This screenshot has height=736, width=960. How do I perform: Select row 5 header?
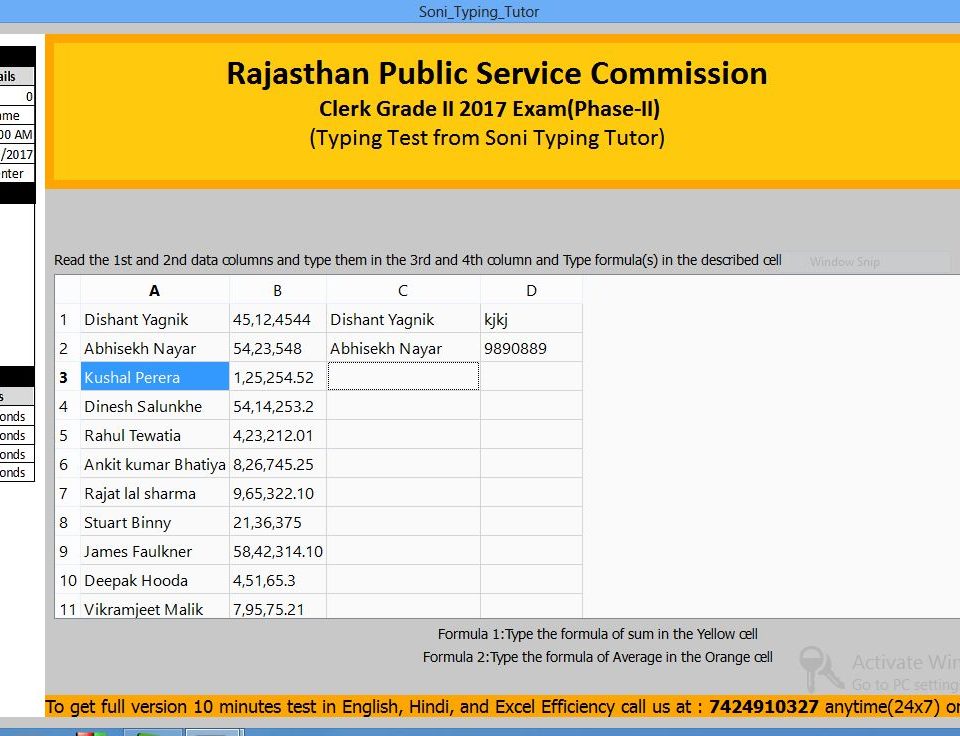[67, 435]
